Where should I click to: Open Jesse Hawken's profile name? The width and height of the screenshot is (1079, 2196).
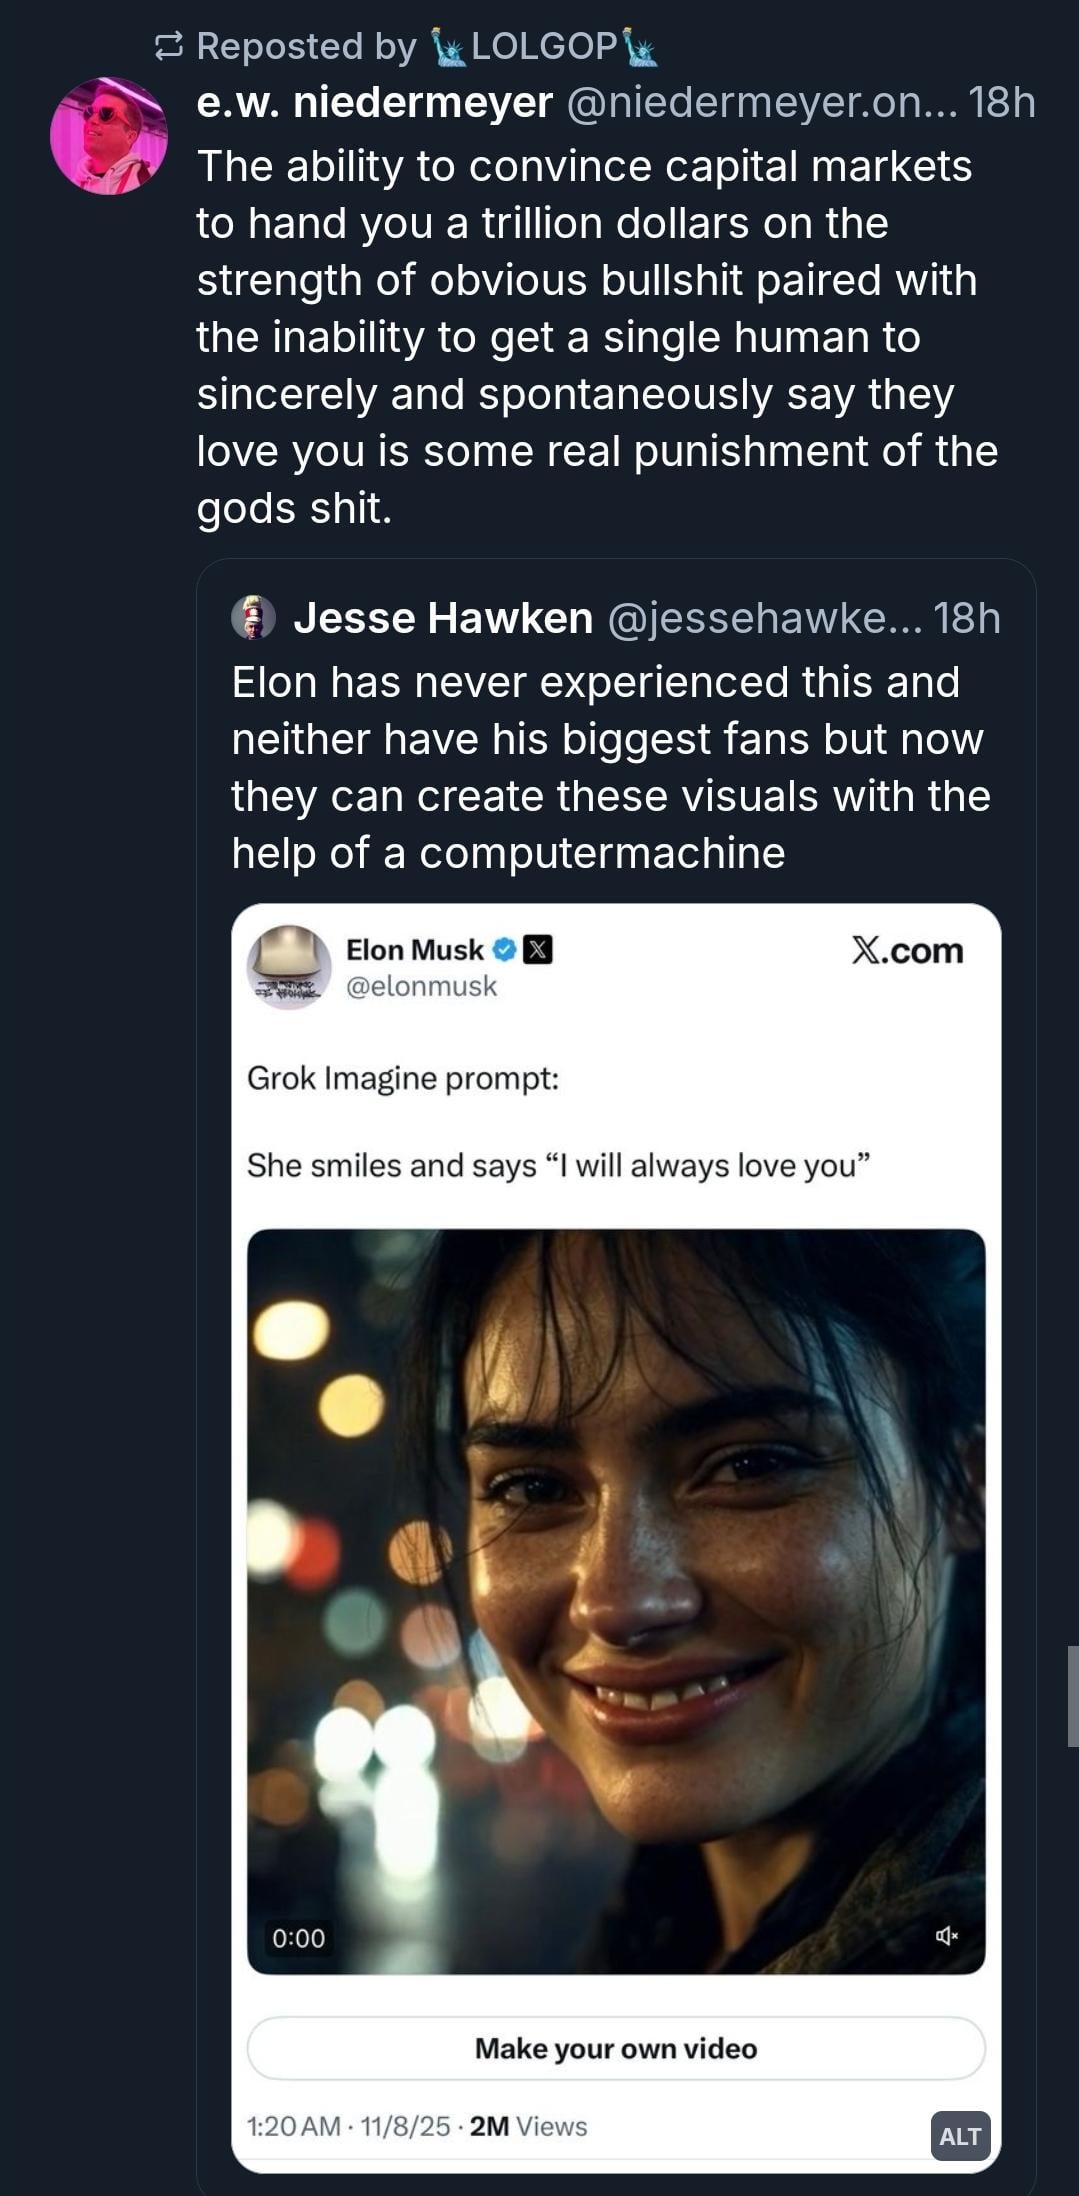tap(442, 618)
